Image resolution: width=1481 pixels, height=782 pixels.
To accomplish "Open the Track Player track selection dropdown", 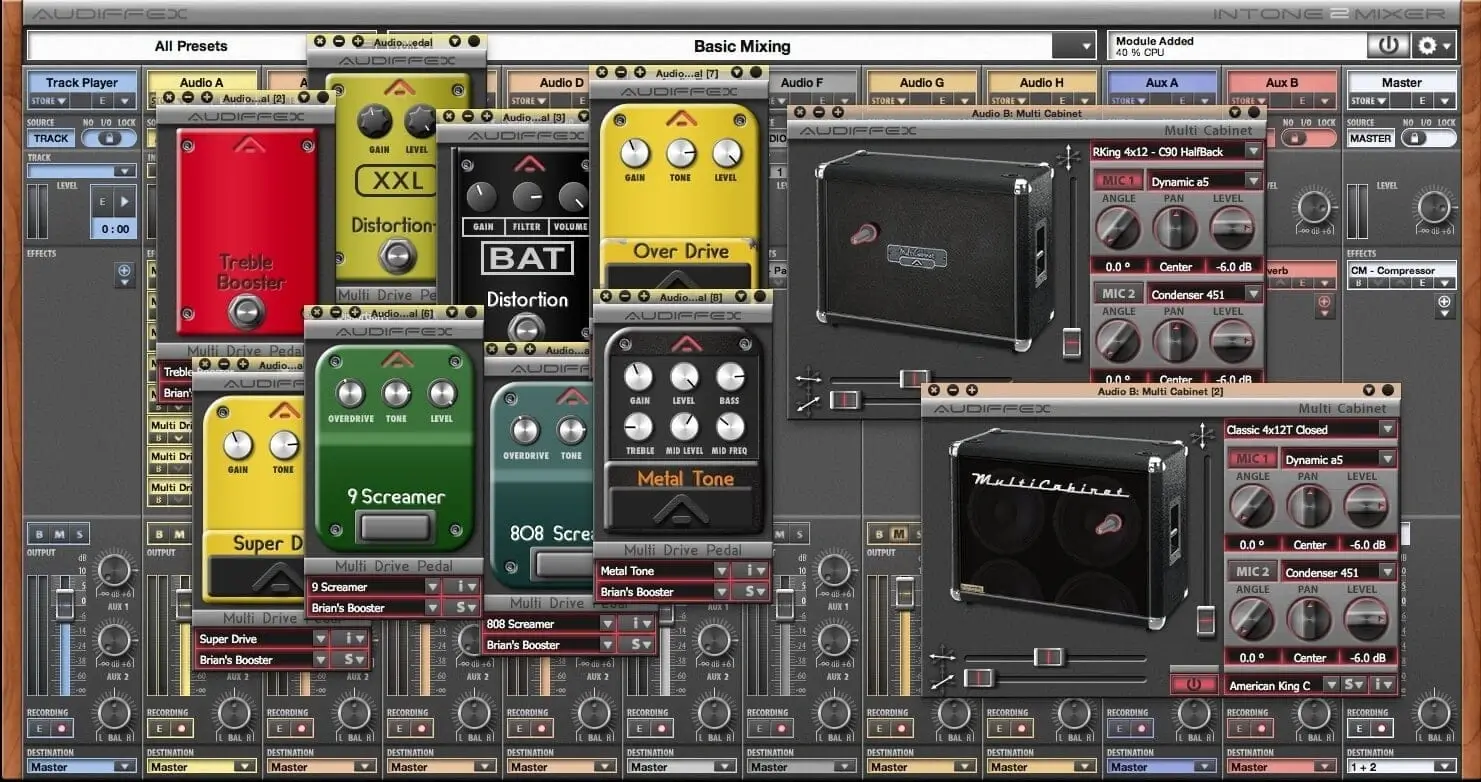I will click(x=81, y=171).
